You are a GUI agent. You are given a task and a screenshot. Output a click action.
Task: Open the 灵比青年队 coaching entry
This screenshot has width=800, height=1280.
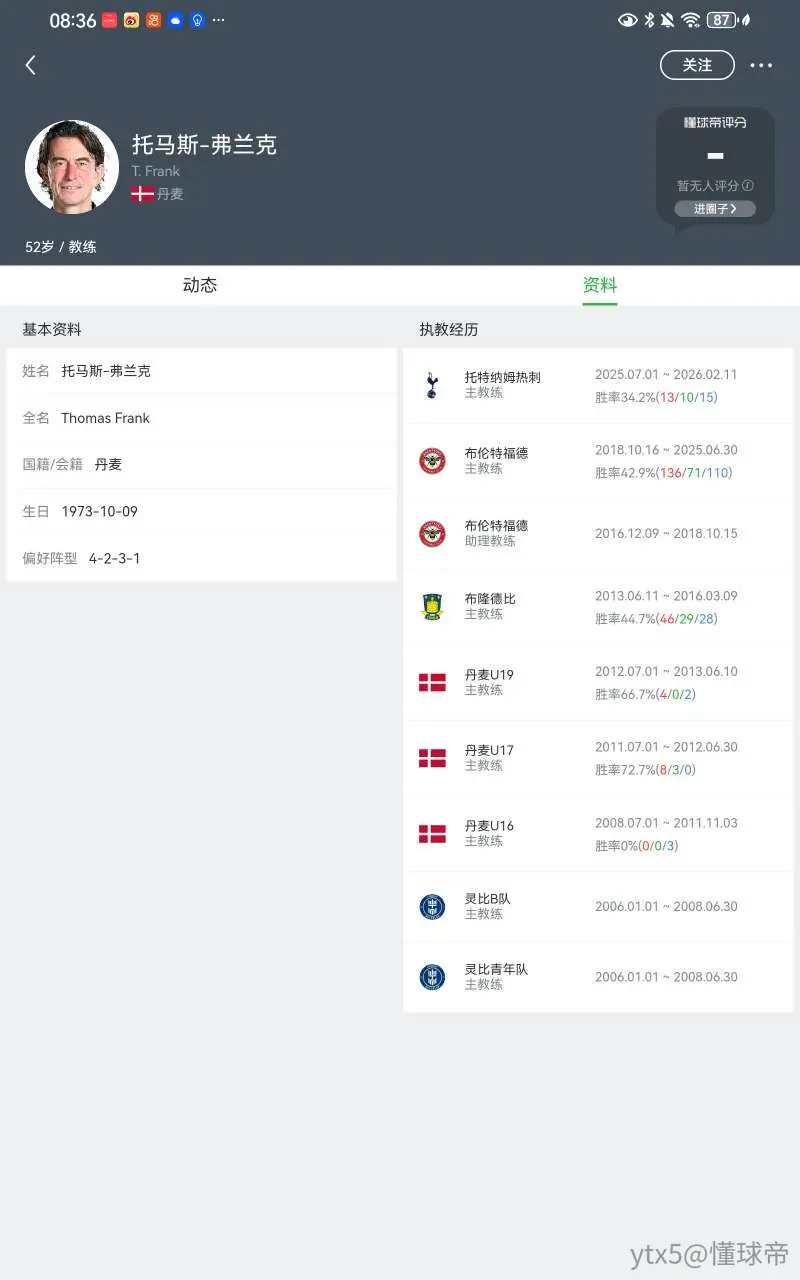click(598, 977)
